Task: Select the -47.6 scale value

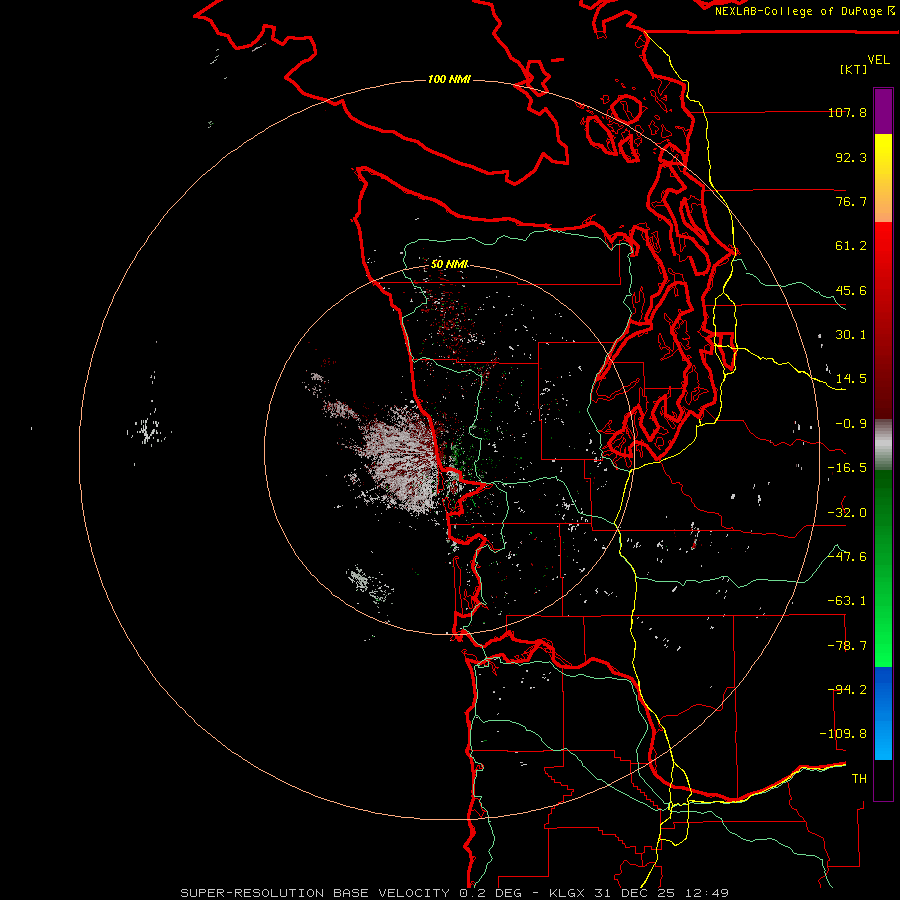Action: click(x=847, y=557)
